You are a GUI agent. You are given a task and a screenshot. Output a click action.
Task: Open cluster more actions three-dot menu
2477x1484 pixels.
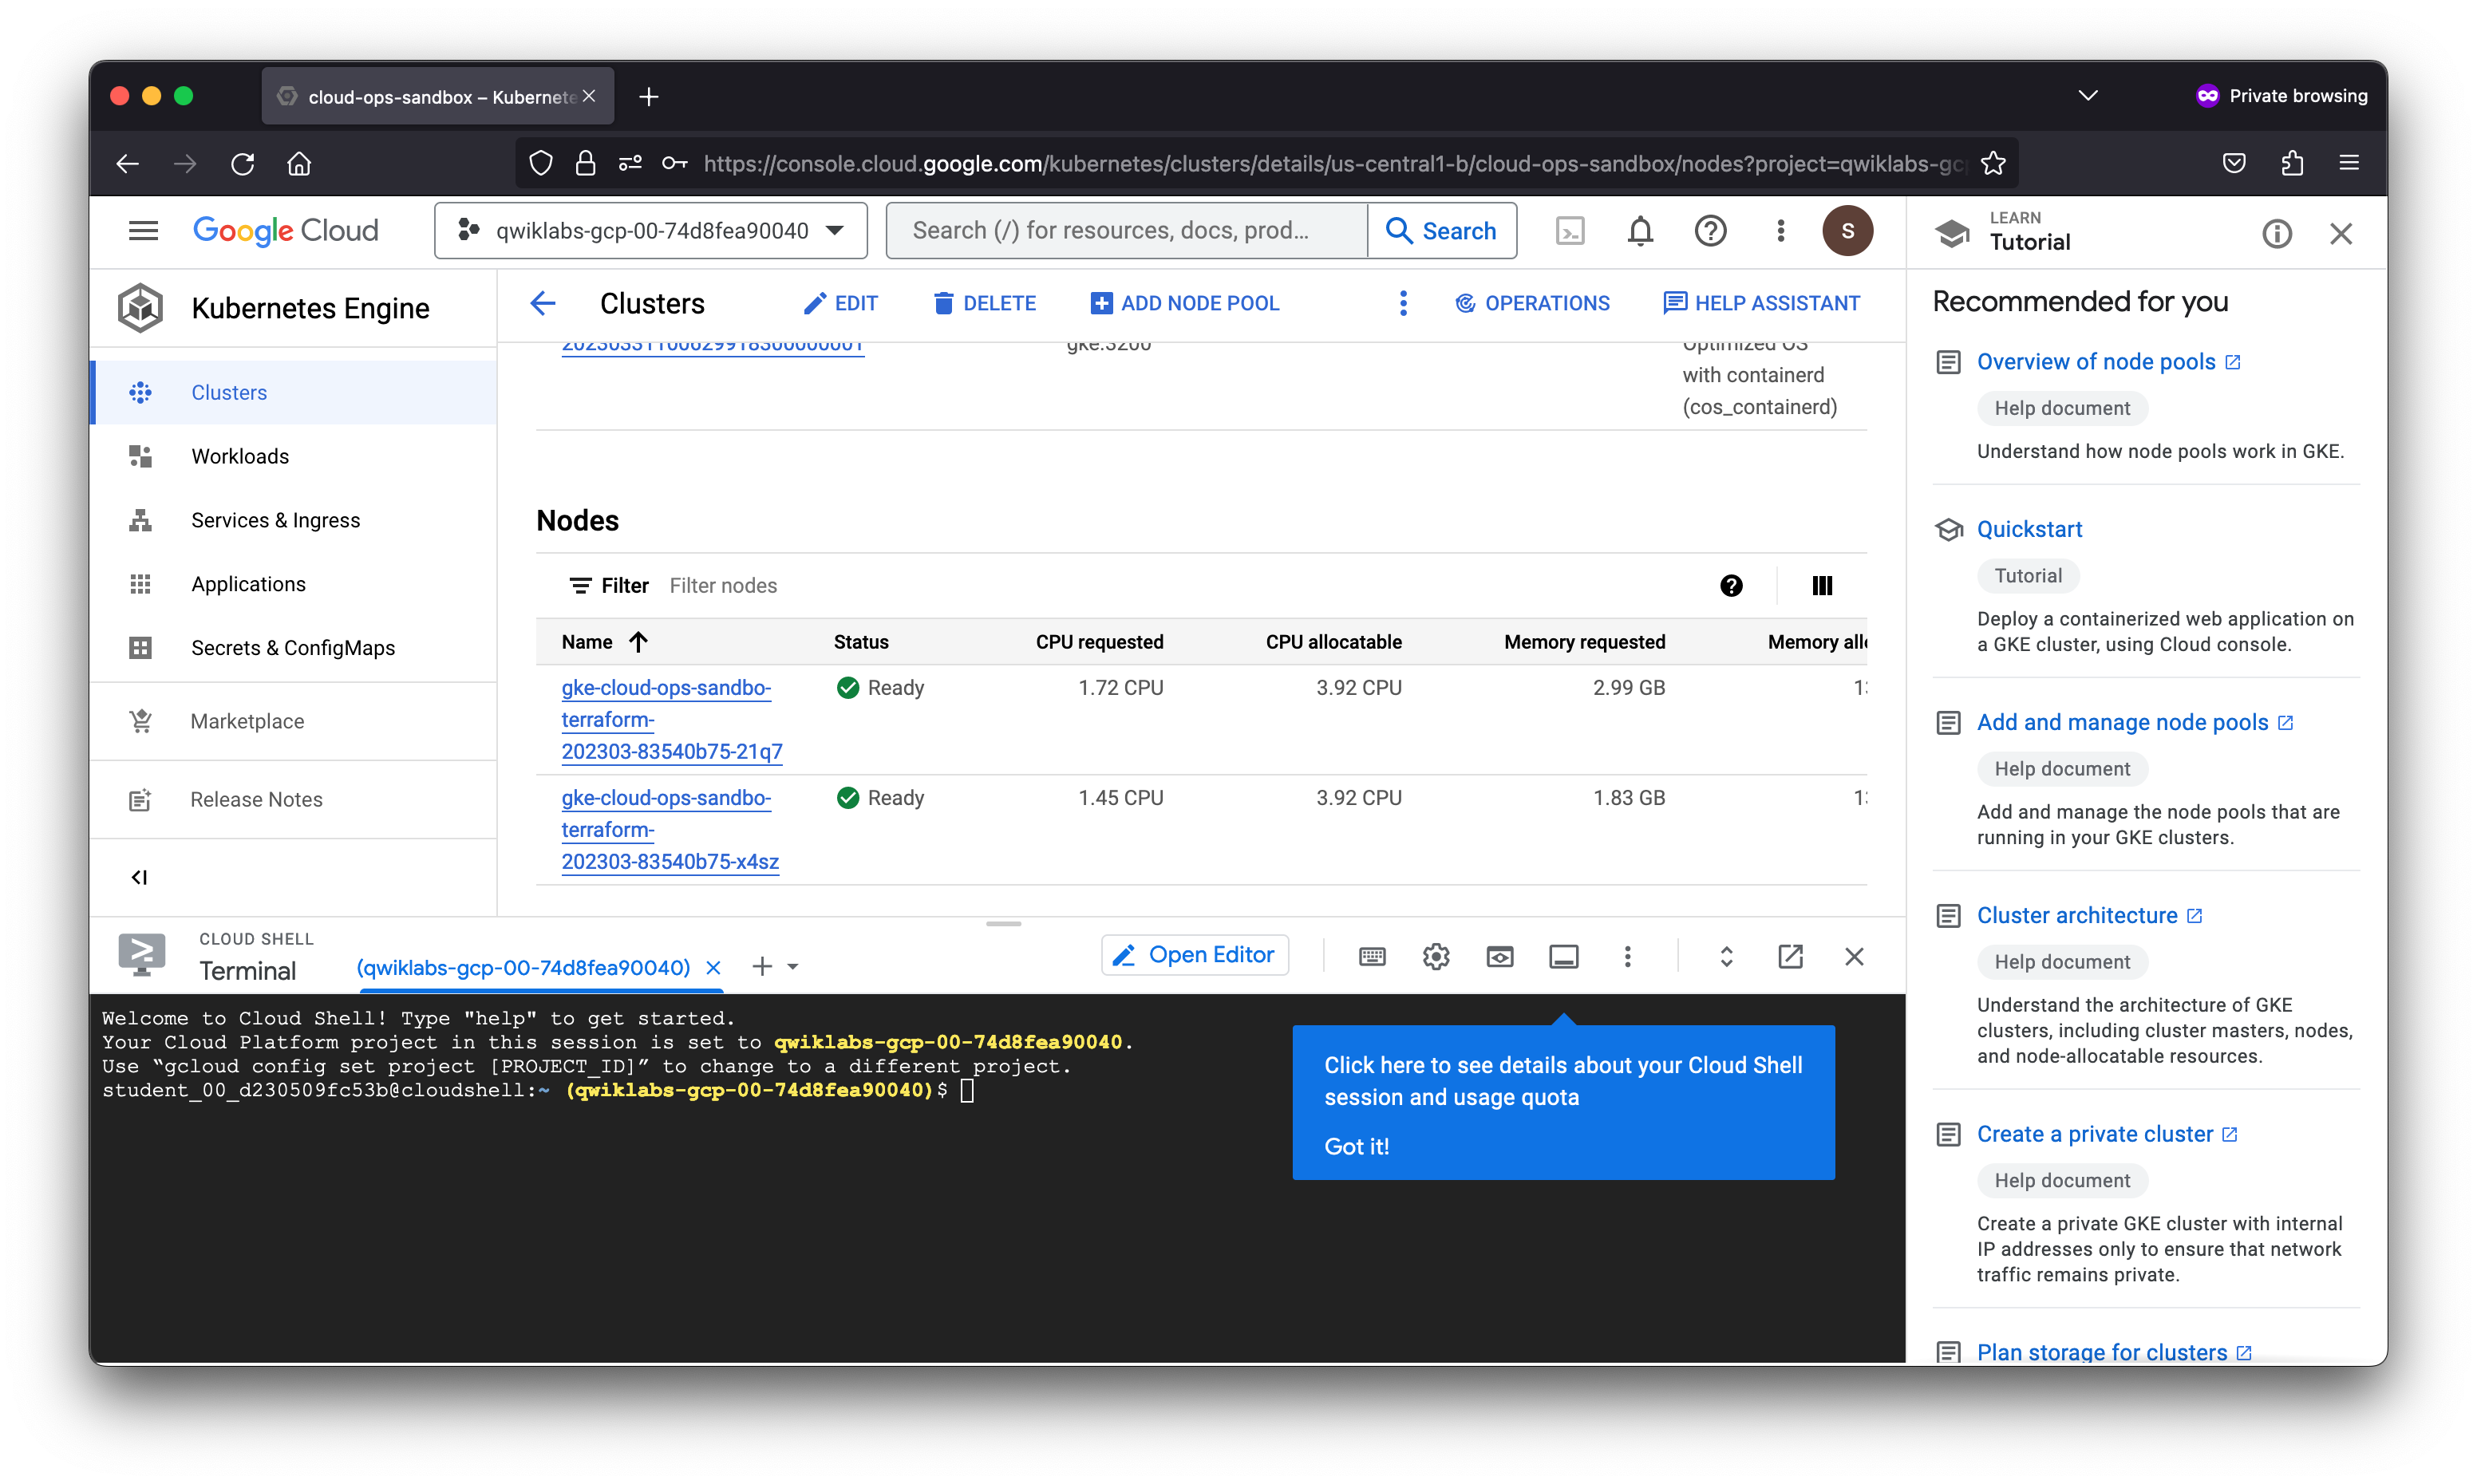point(1403,303)
